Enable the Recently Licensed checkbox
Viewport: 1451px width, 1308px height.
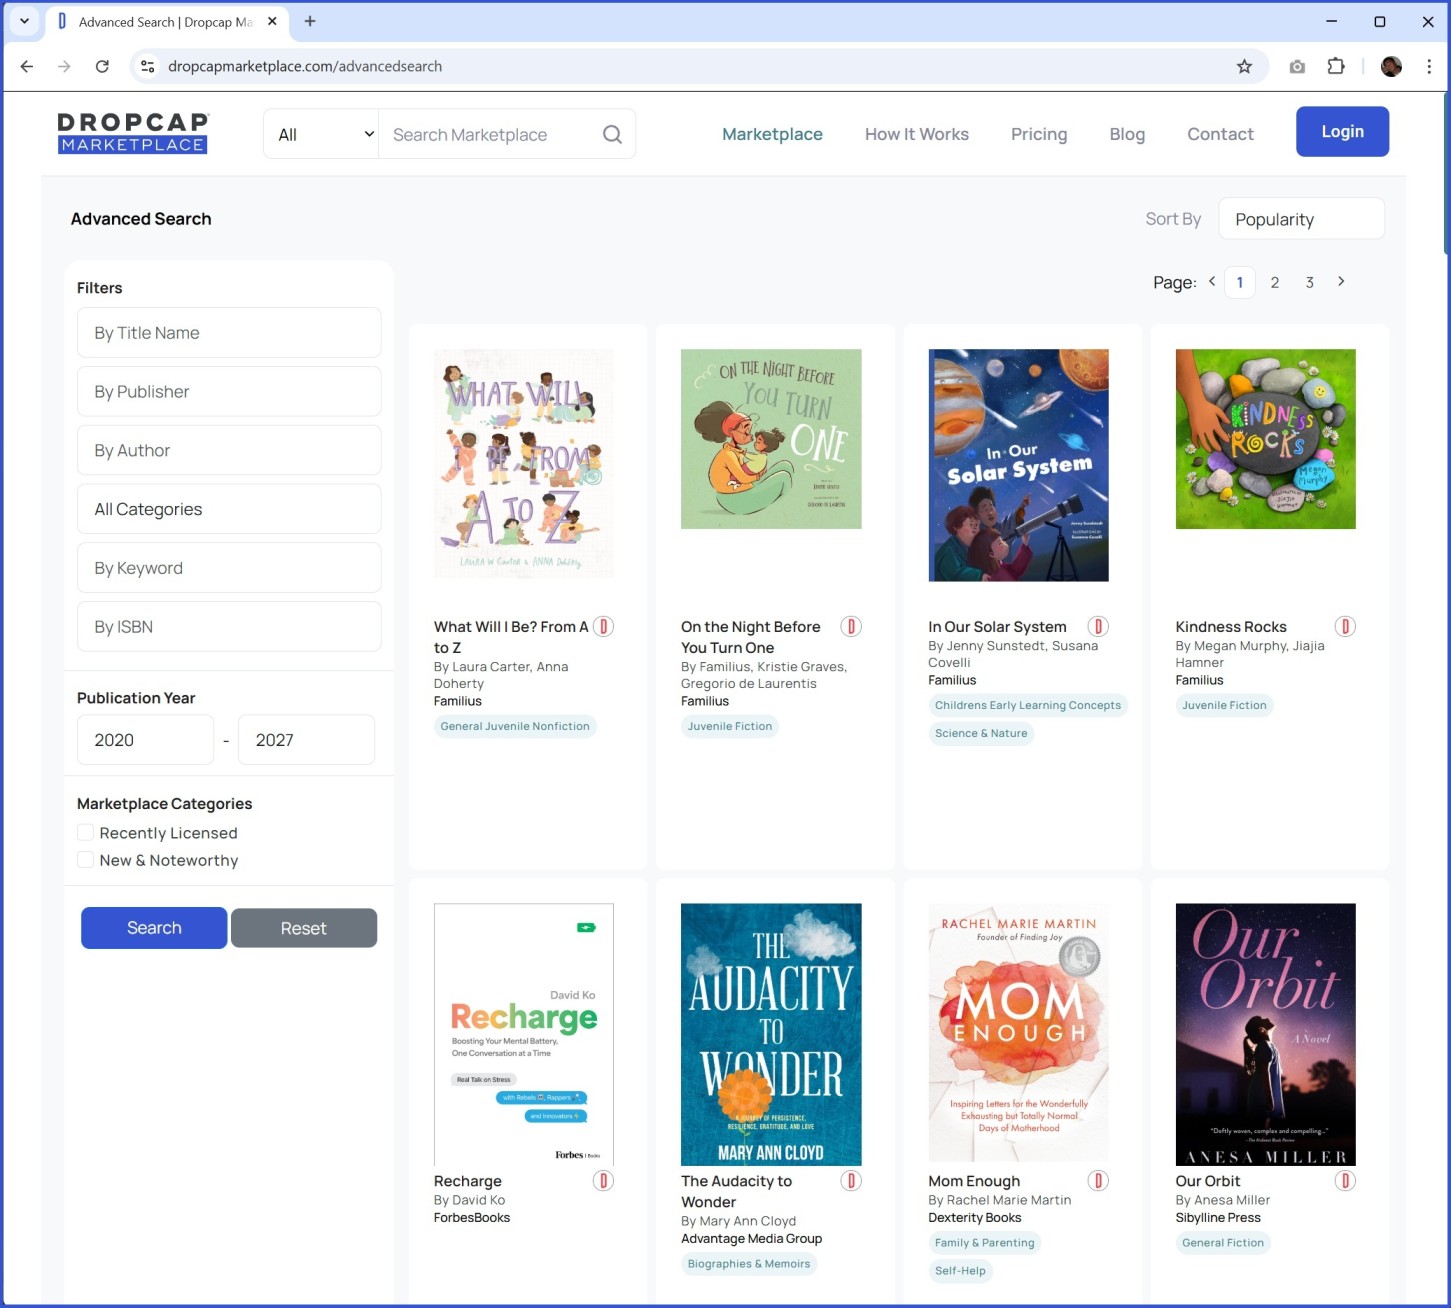coord(86,833)
